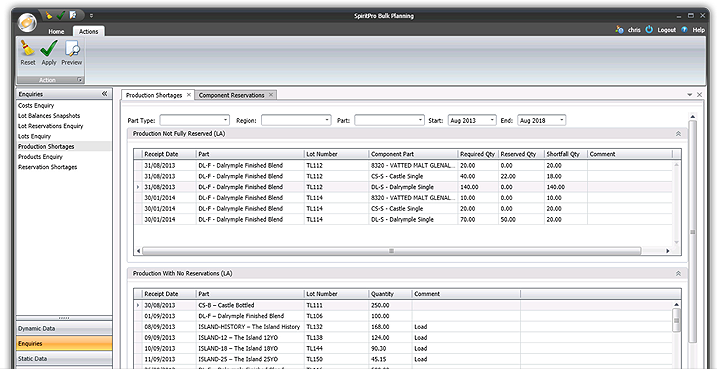717x369 pixels.
Task: Switch to the Home ribbon tab
Action: pos(56,32)
